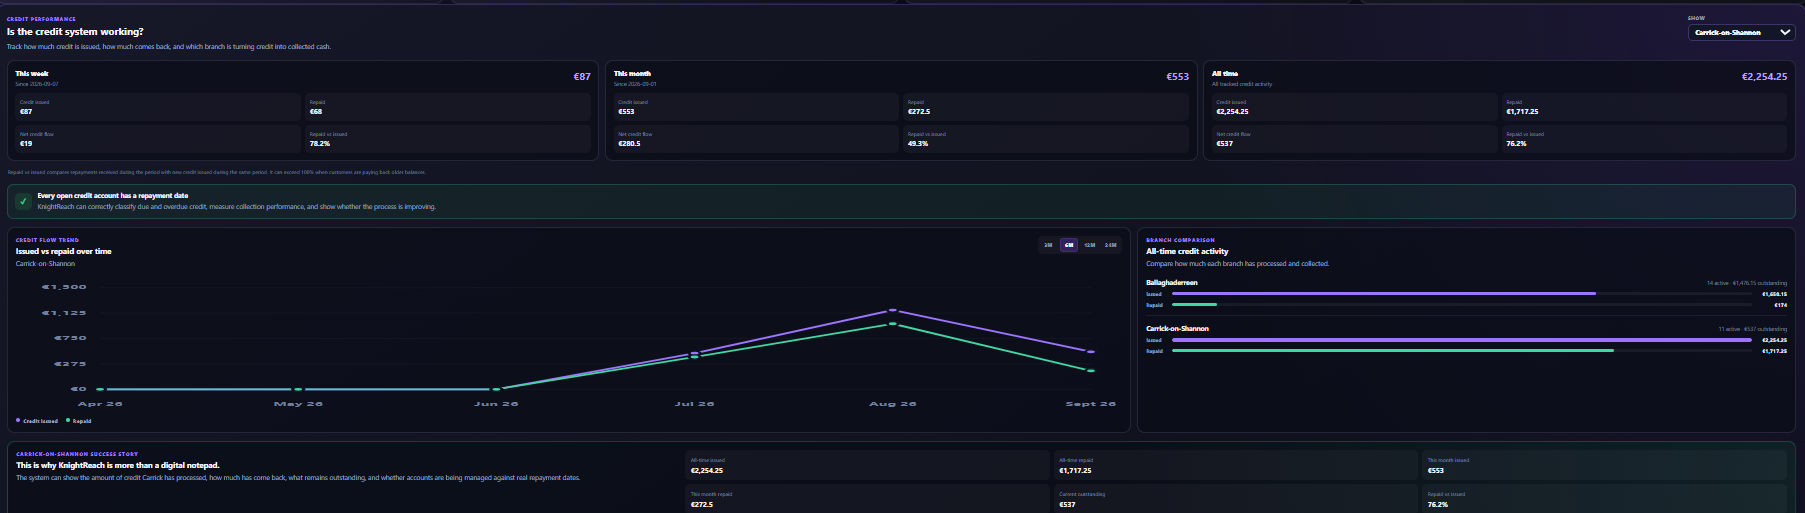Click the dropdown chevron arrow beside Carrick-on-Shannon
The image size is (1805, 513).
pos(1785,32)
